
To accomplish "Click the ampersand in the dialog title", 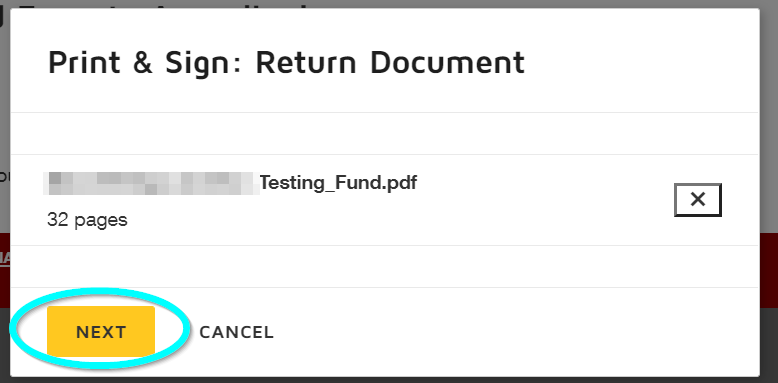I will (x=143, y=63).
